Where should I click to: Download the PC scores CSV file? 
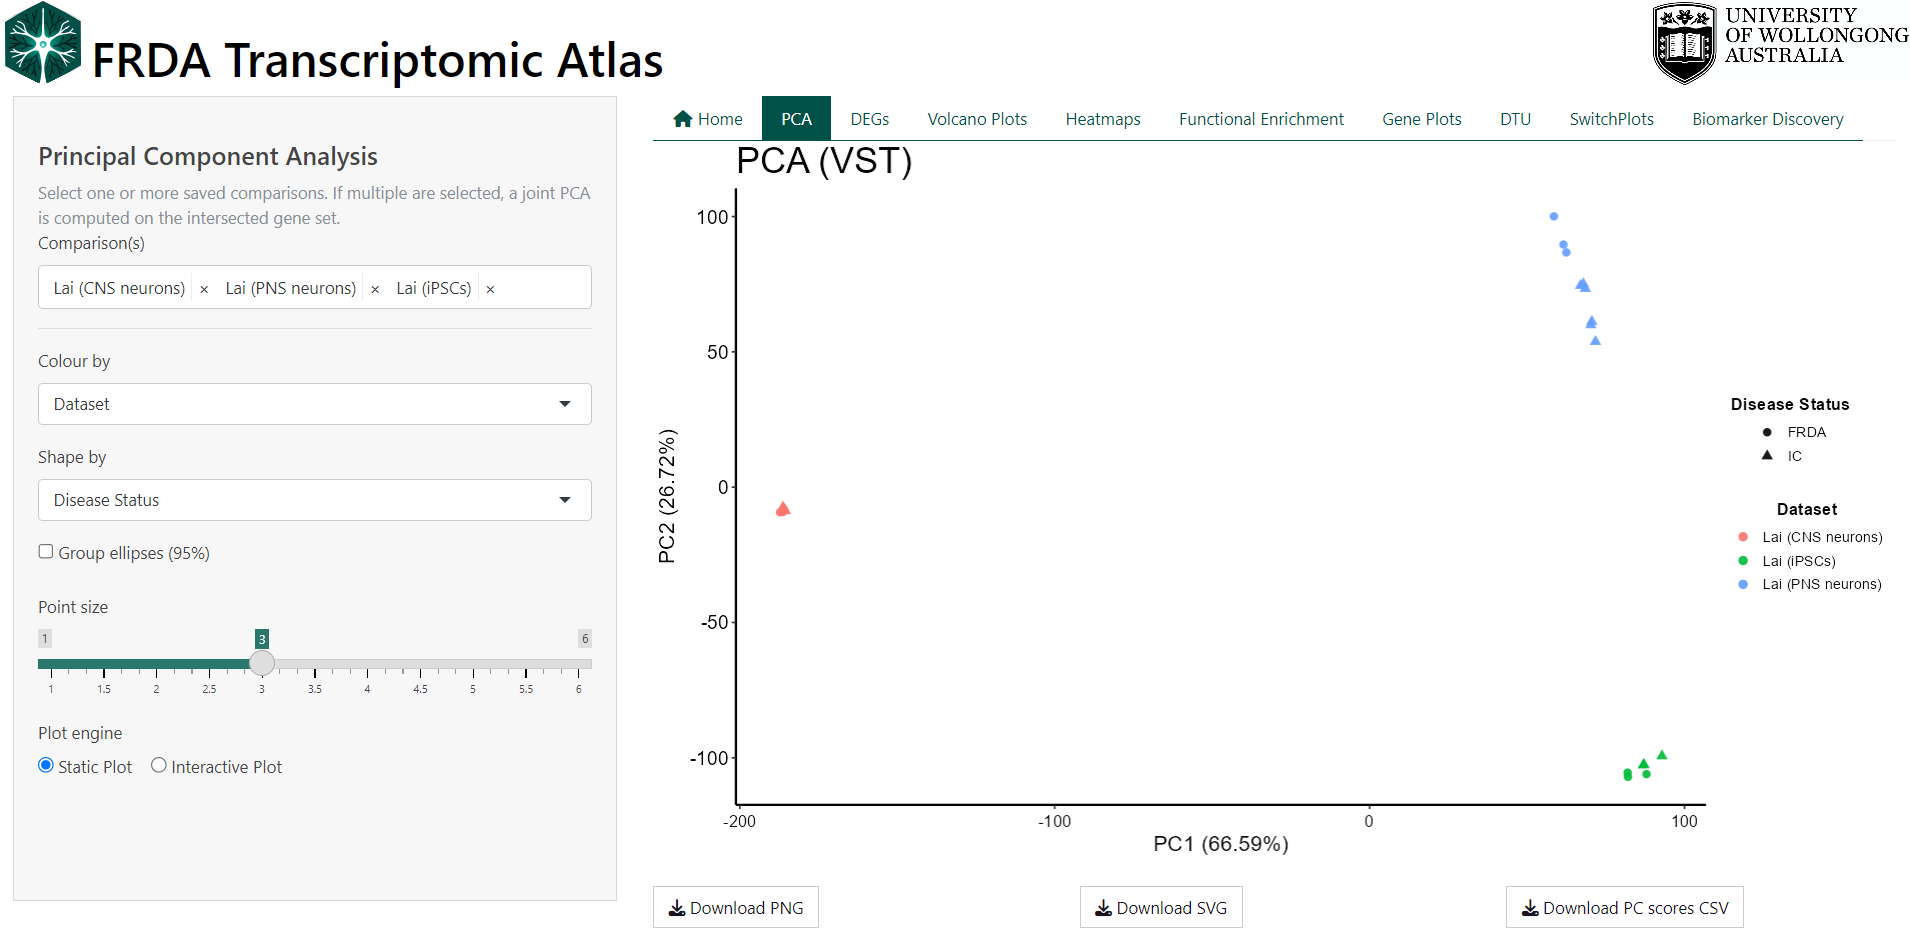point(1624,908)
